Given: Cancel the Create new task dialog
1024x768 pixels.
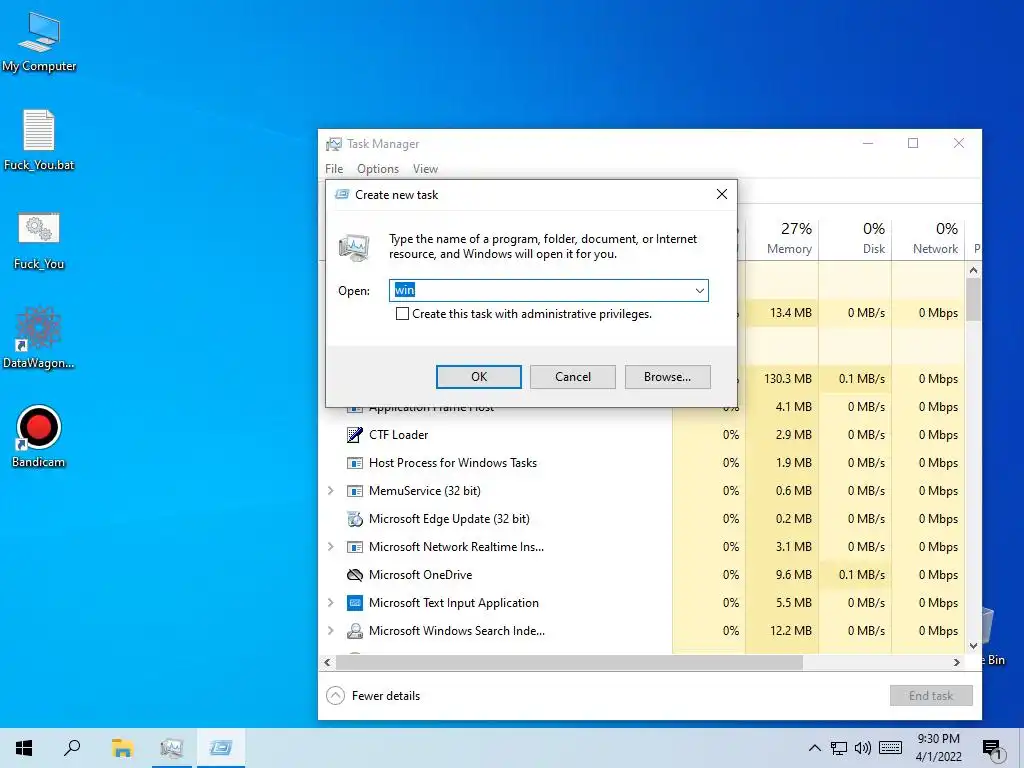Looking at the screenshot, I should [573, 377].
